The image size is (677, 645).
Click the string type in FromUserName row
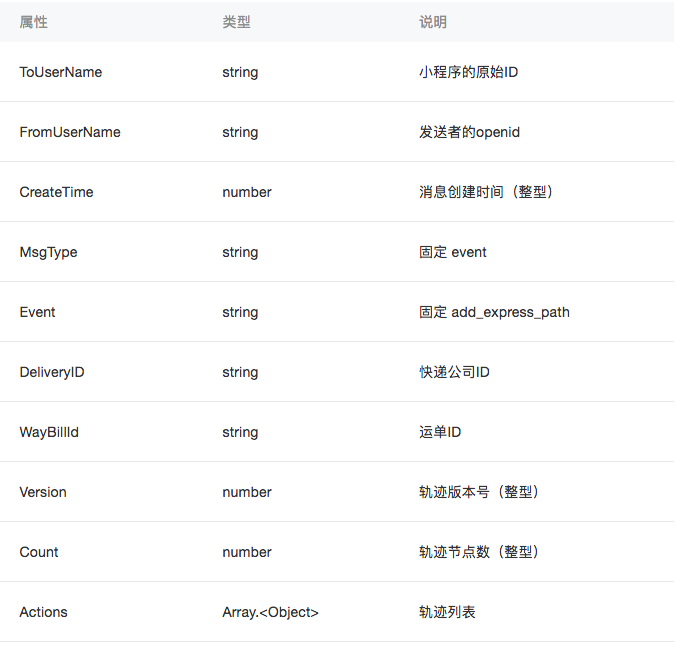240,132
